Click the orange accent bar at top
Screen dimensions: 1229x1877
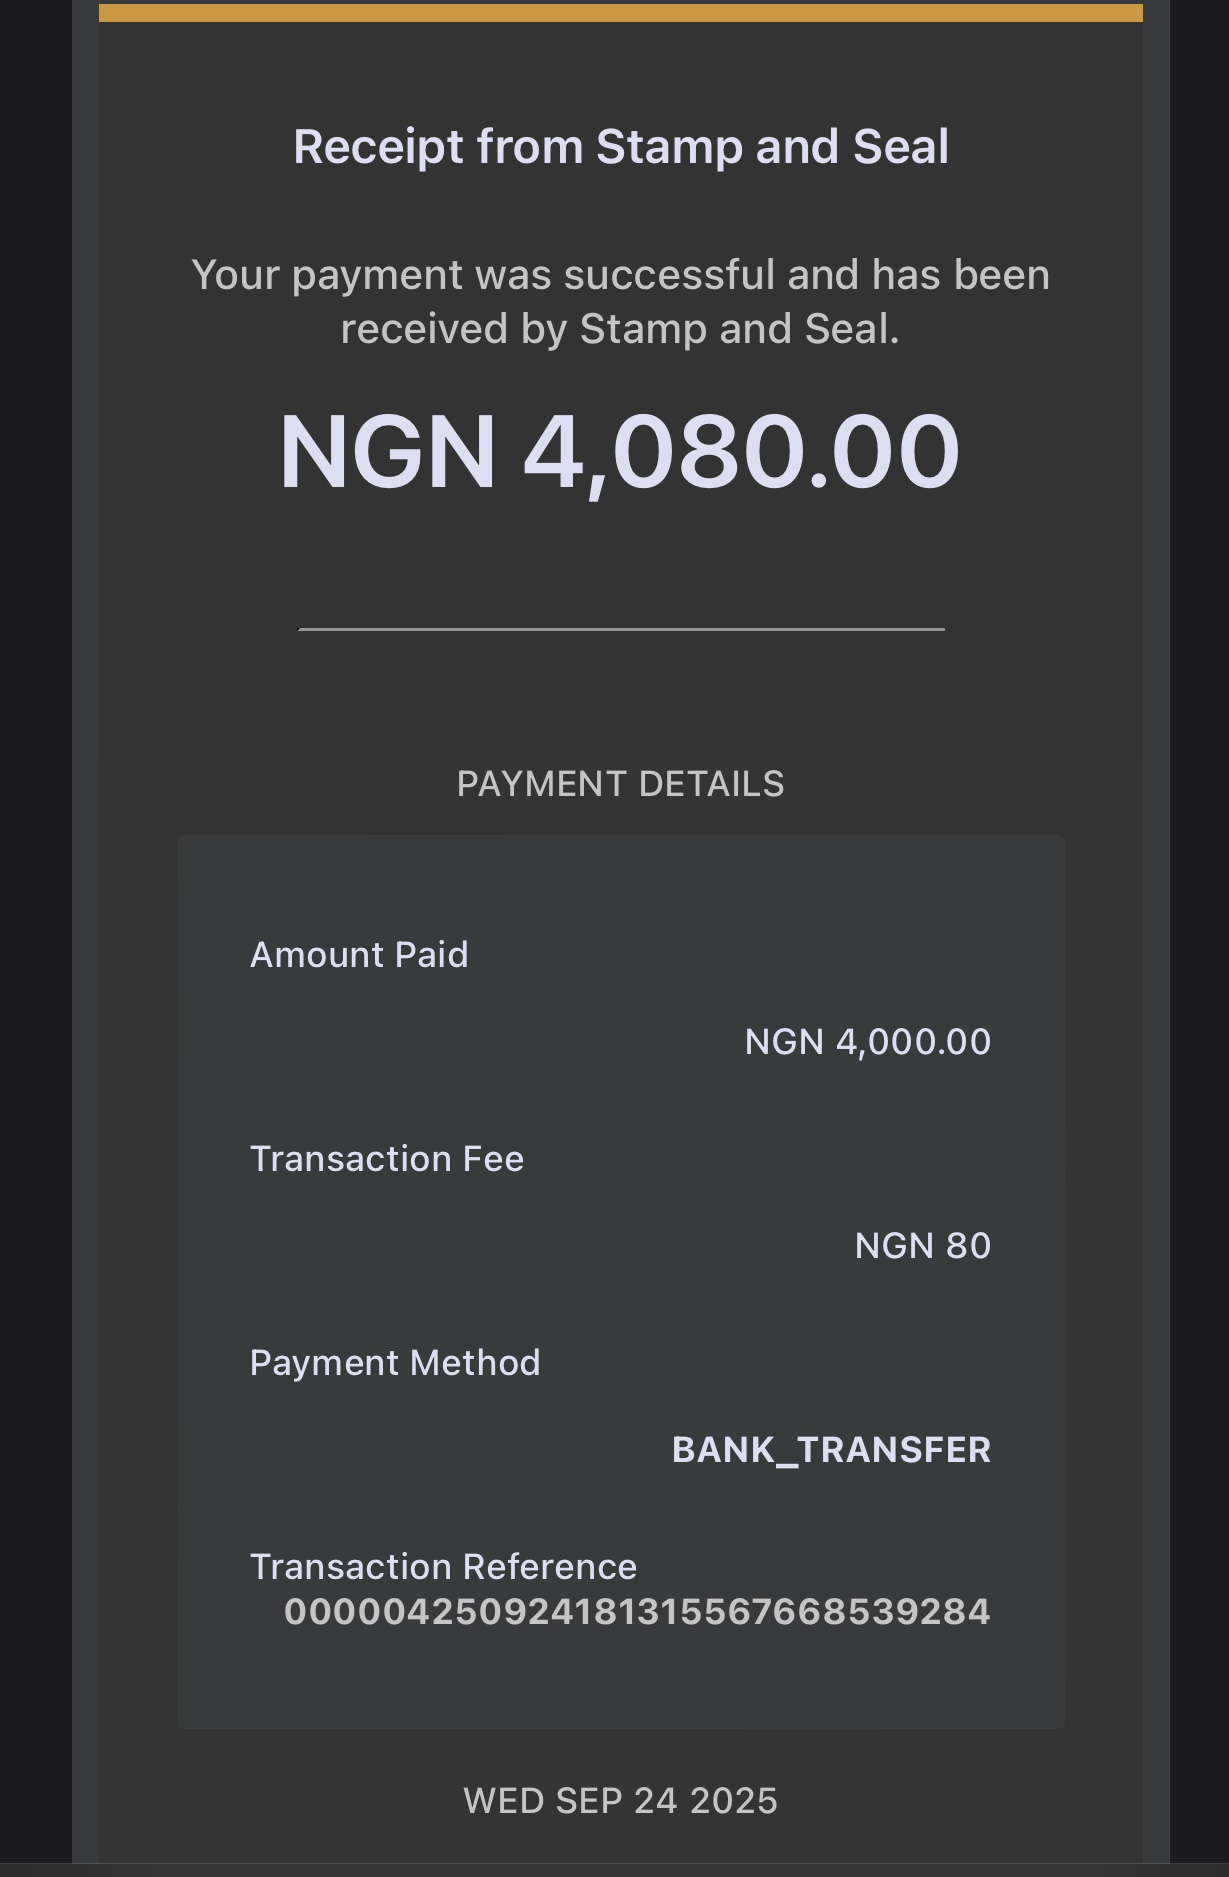(620, 13)
